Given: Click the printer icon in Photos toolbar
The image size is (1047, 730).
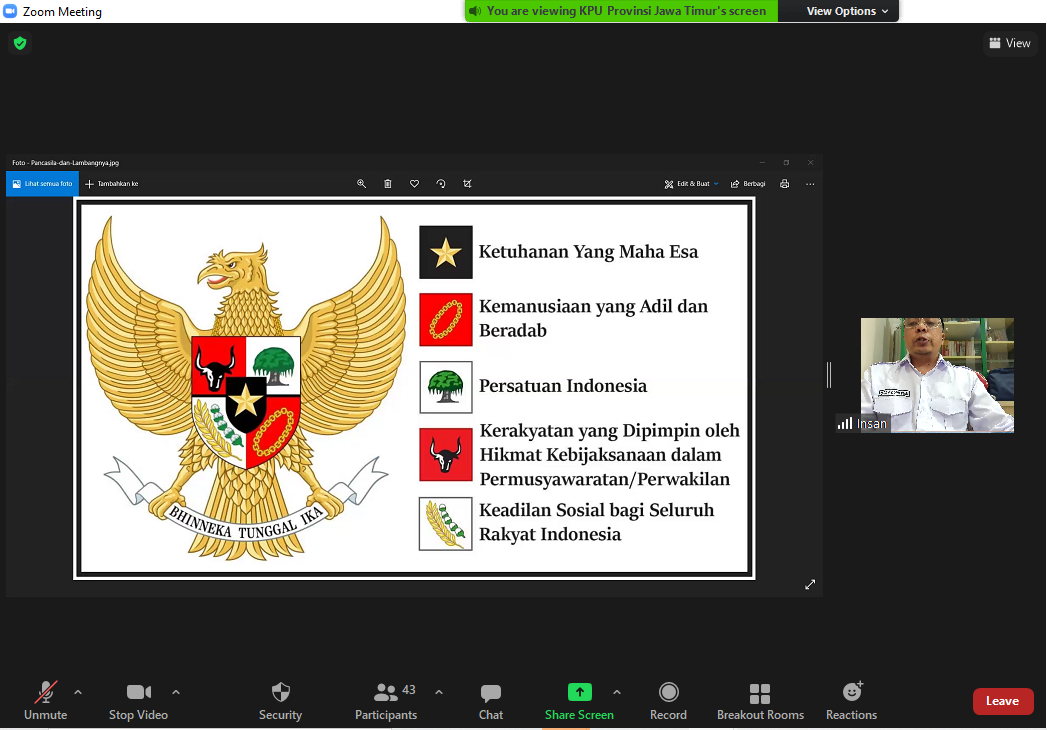Looking at the screenshot, I should pyautogui.click(x=784, y=184).
